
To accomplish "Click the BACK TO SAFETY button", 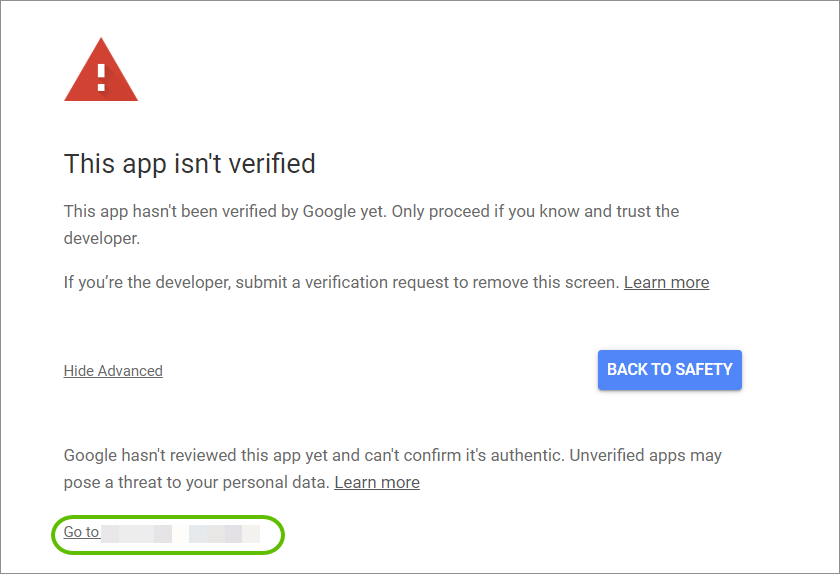I will point(670,370).
